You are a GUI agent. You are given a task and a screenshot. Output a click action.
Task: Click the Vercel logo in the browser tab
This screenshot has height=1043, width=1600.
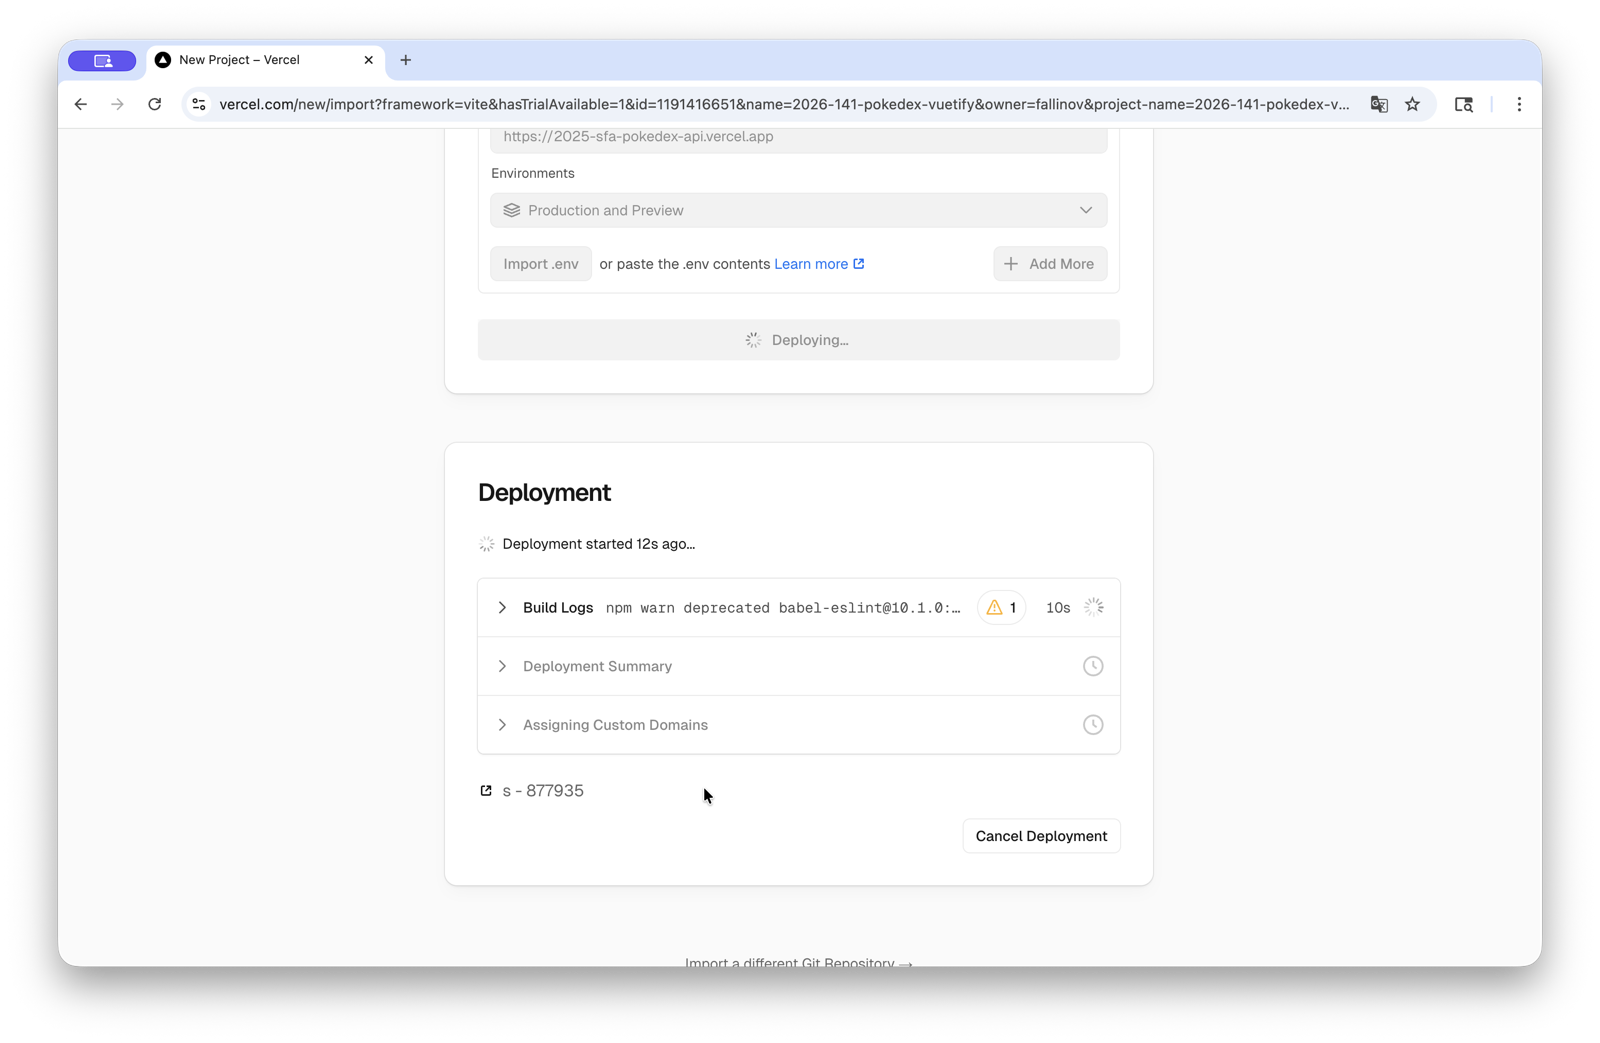pyautogui.click(x=163, y=60)
